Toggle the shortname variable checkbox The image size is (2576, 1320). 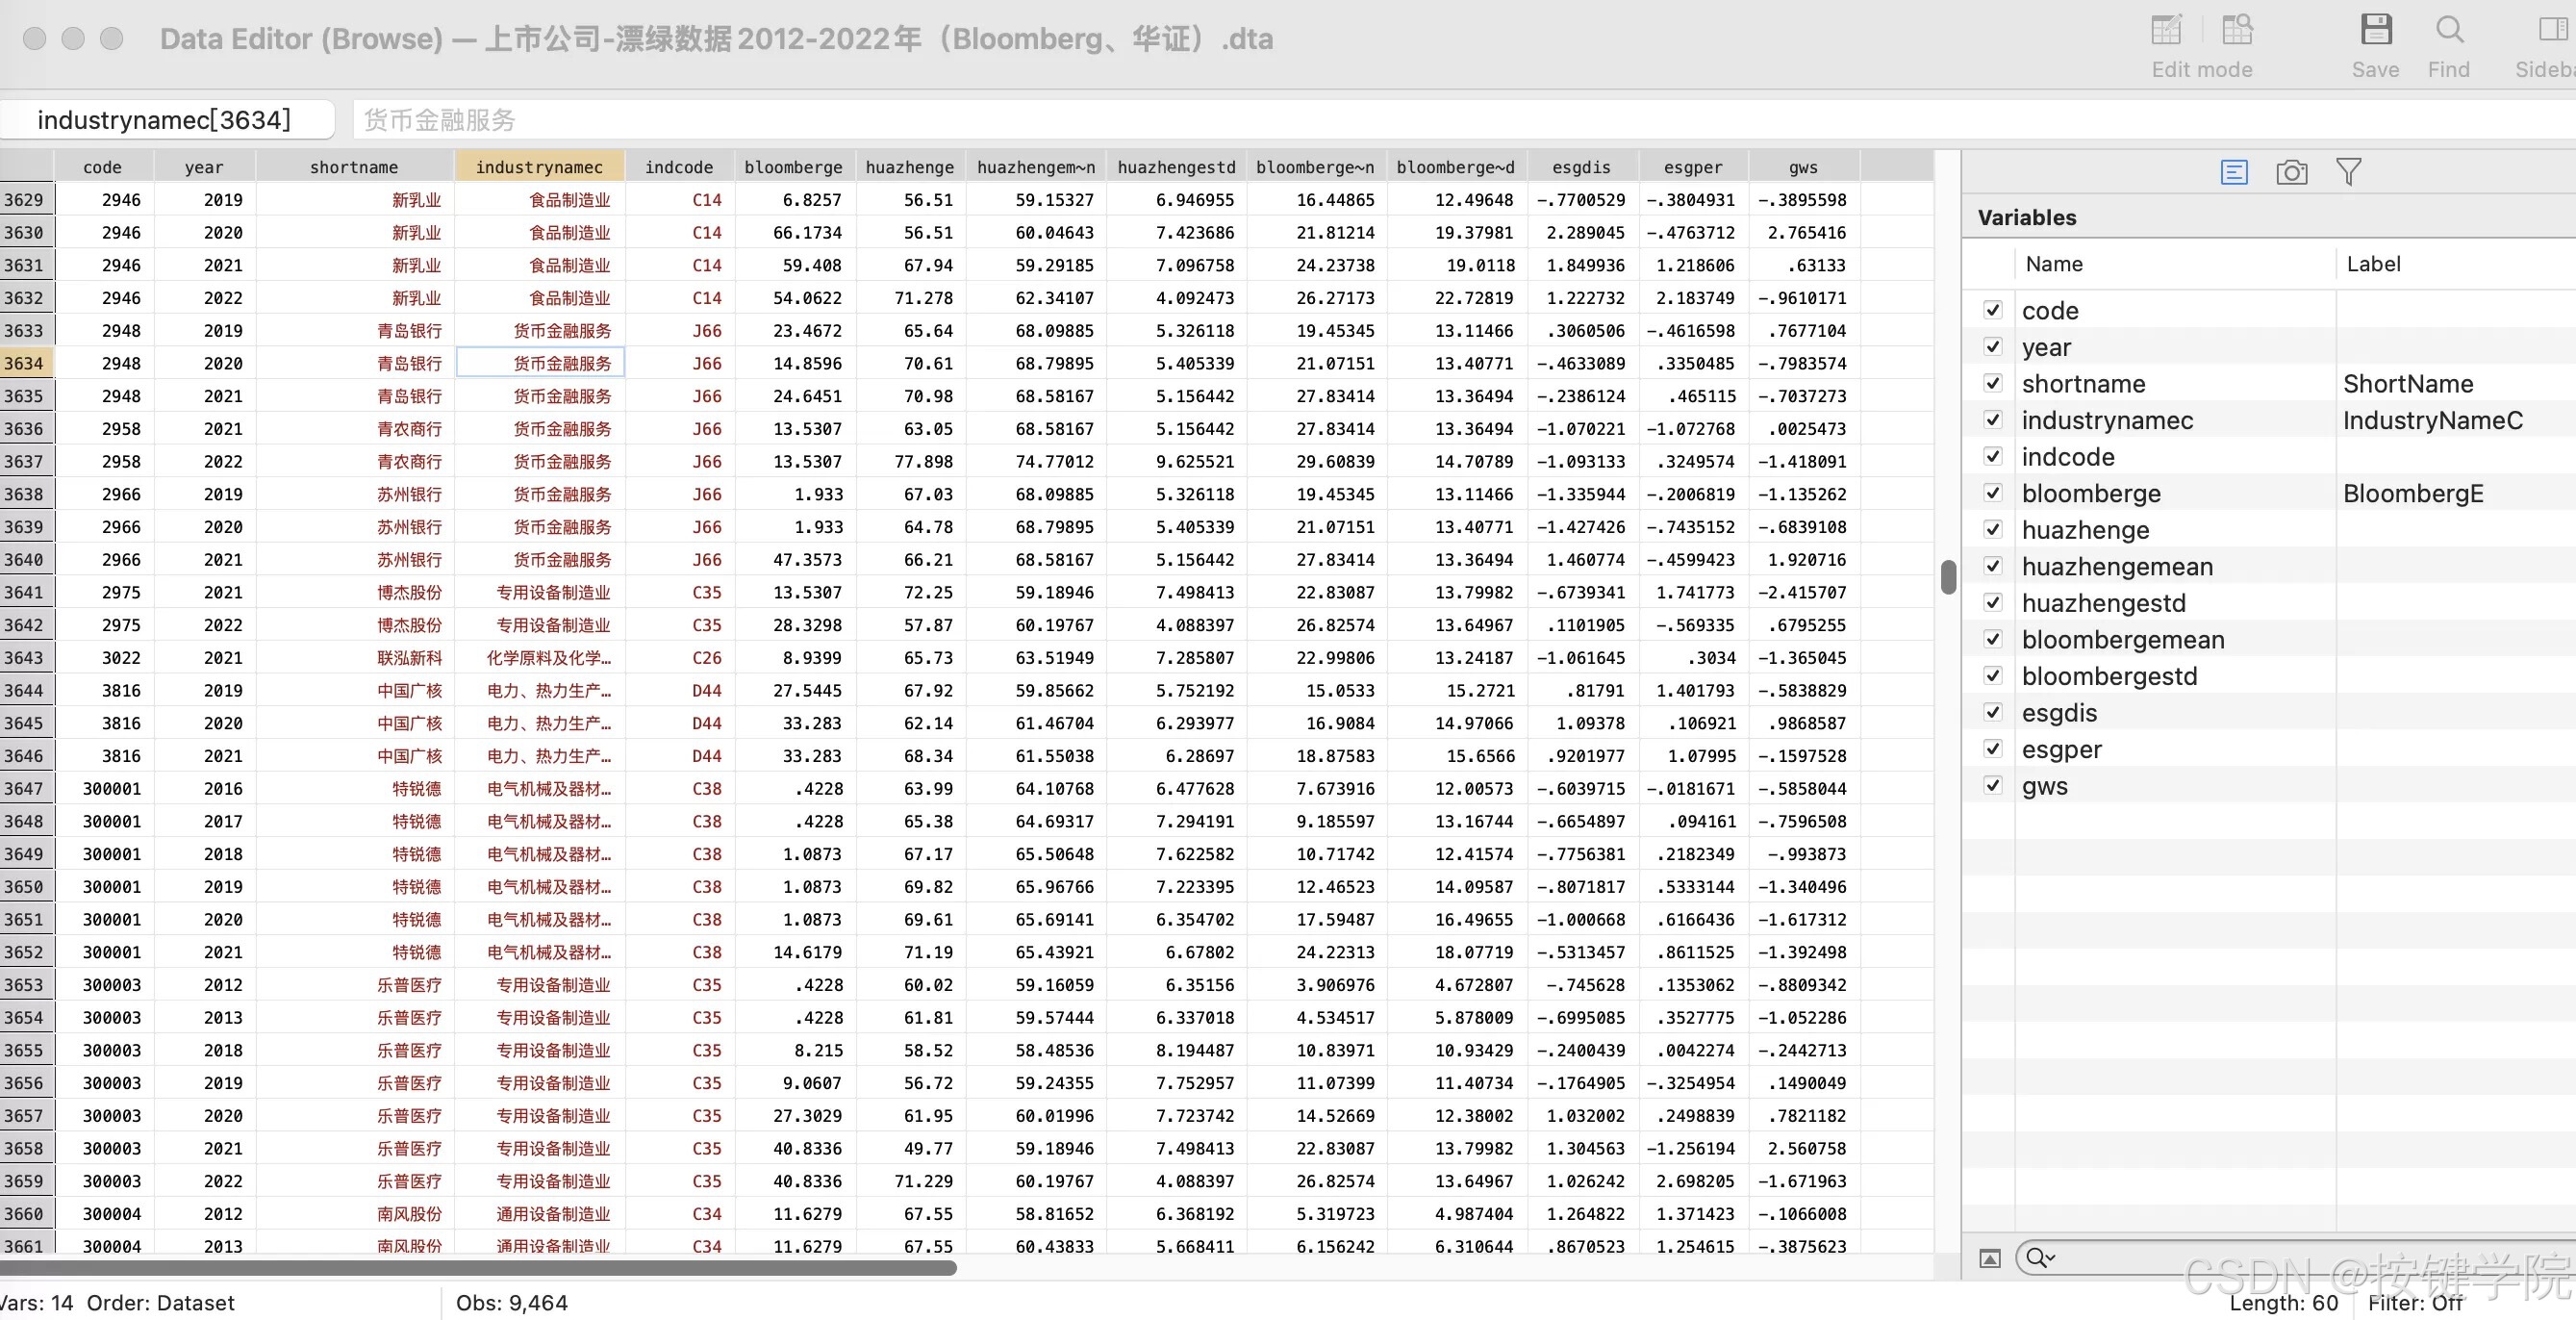pos(1992,383)
